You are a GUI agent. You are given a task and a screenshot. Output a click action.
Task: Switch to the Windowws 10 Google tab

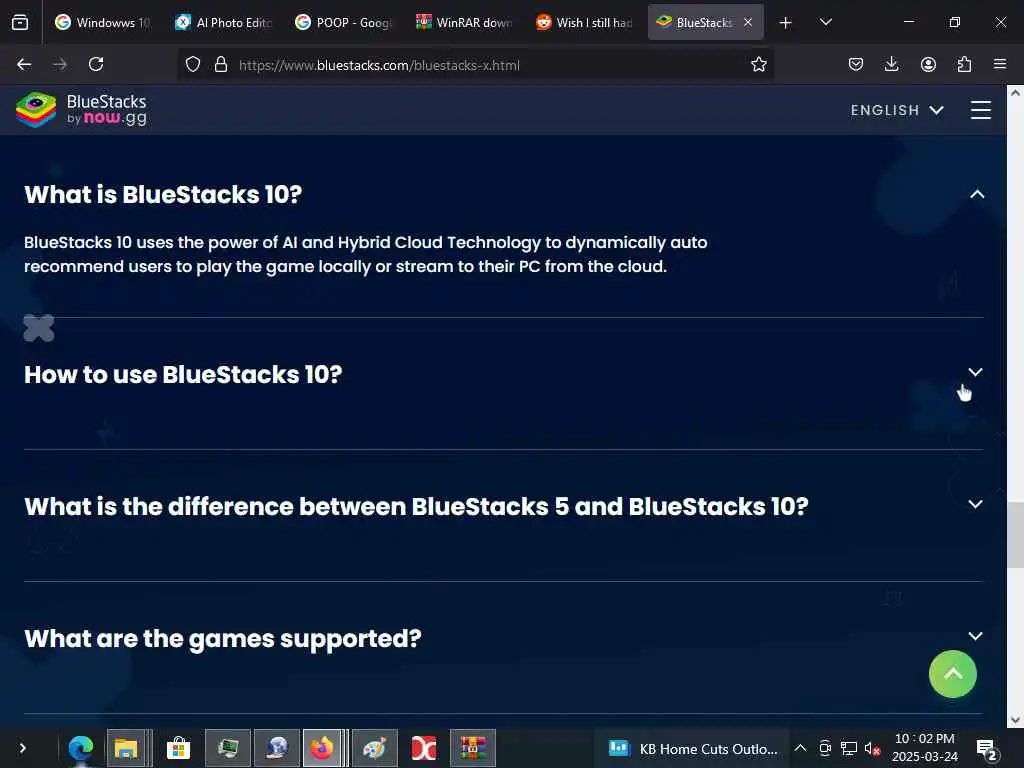104,22
